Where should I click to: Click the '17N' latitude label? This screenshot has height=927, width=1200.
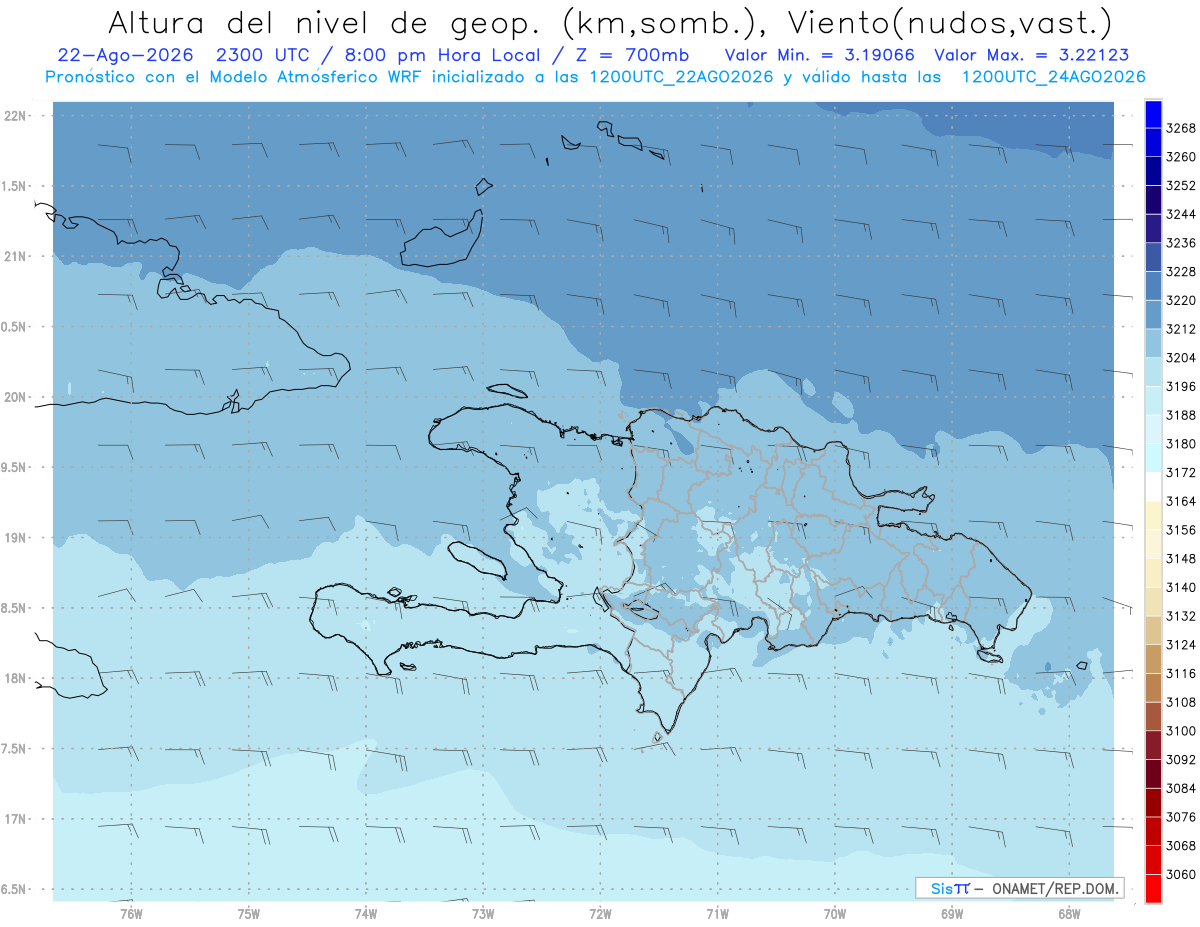(15, 819)
